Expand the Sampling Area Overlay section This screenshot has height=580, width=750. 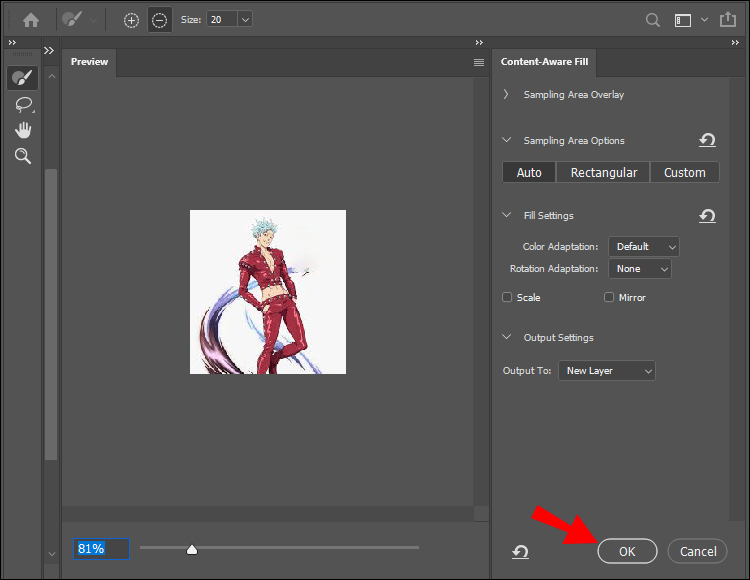506,94
